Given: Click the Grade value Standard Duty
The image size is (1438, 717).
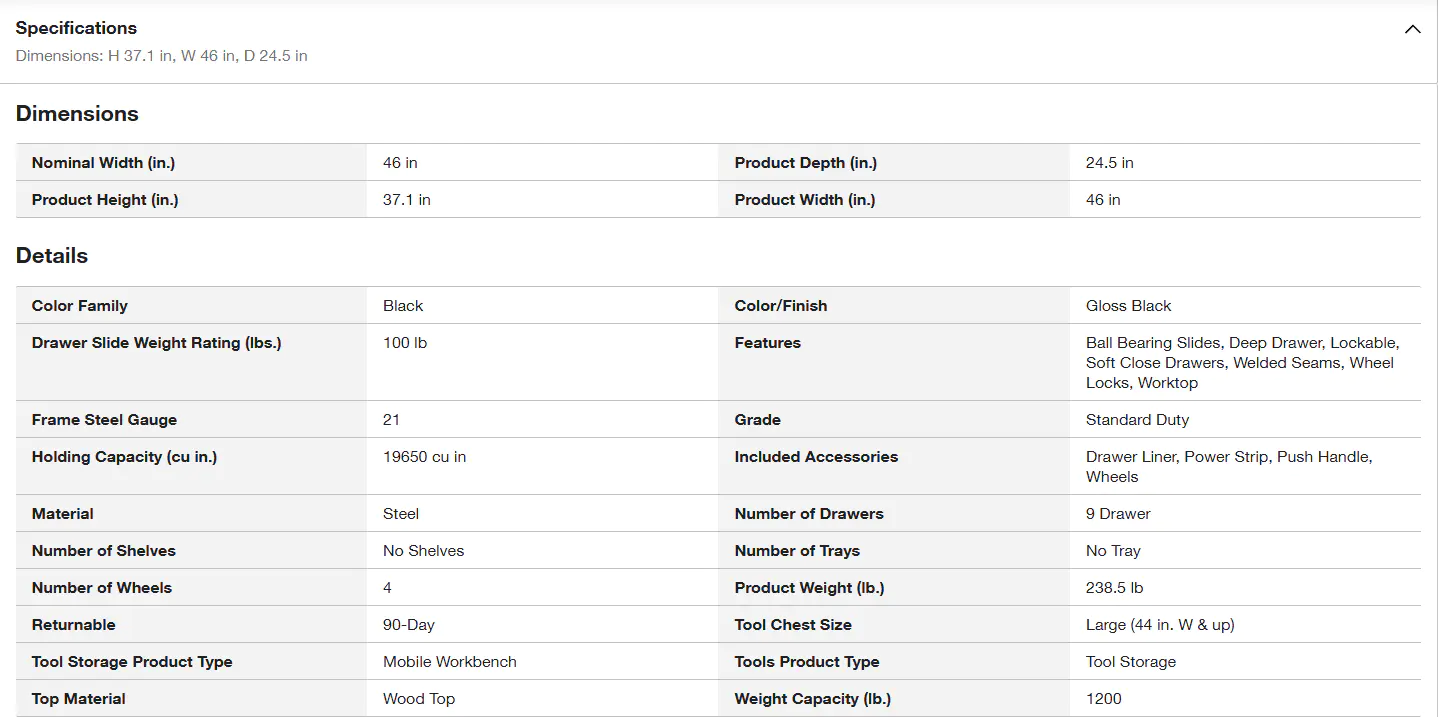Looking at the screenshot, I should (1137, 420).
